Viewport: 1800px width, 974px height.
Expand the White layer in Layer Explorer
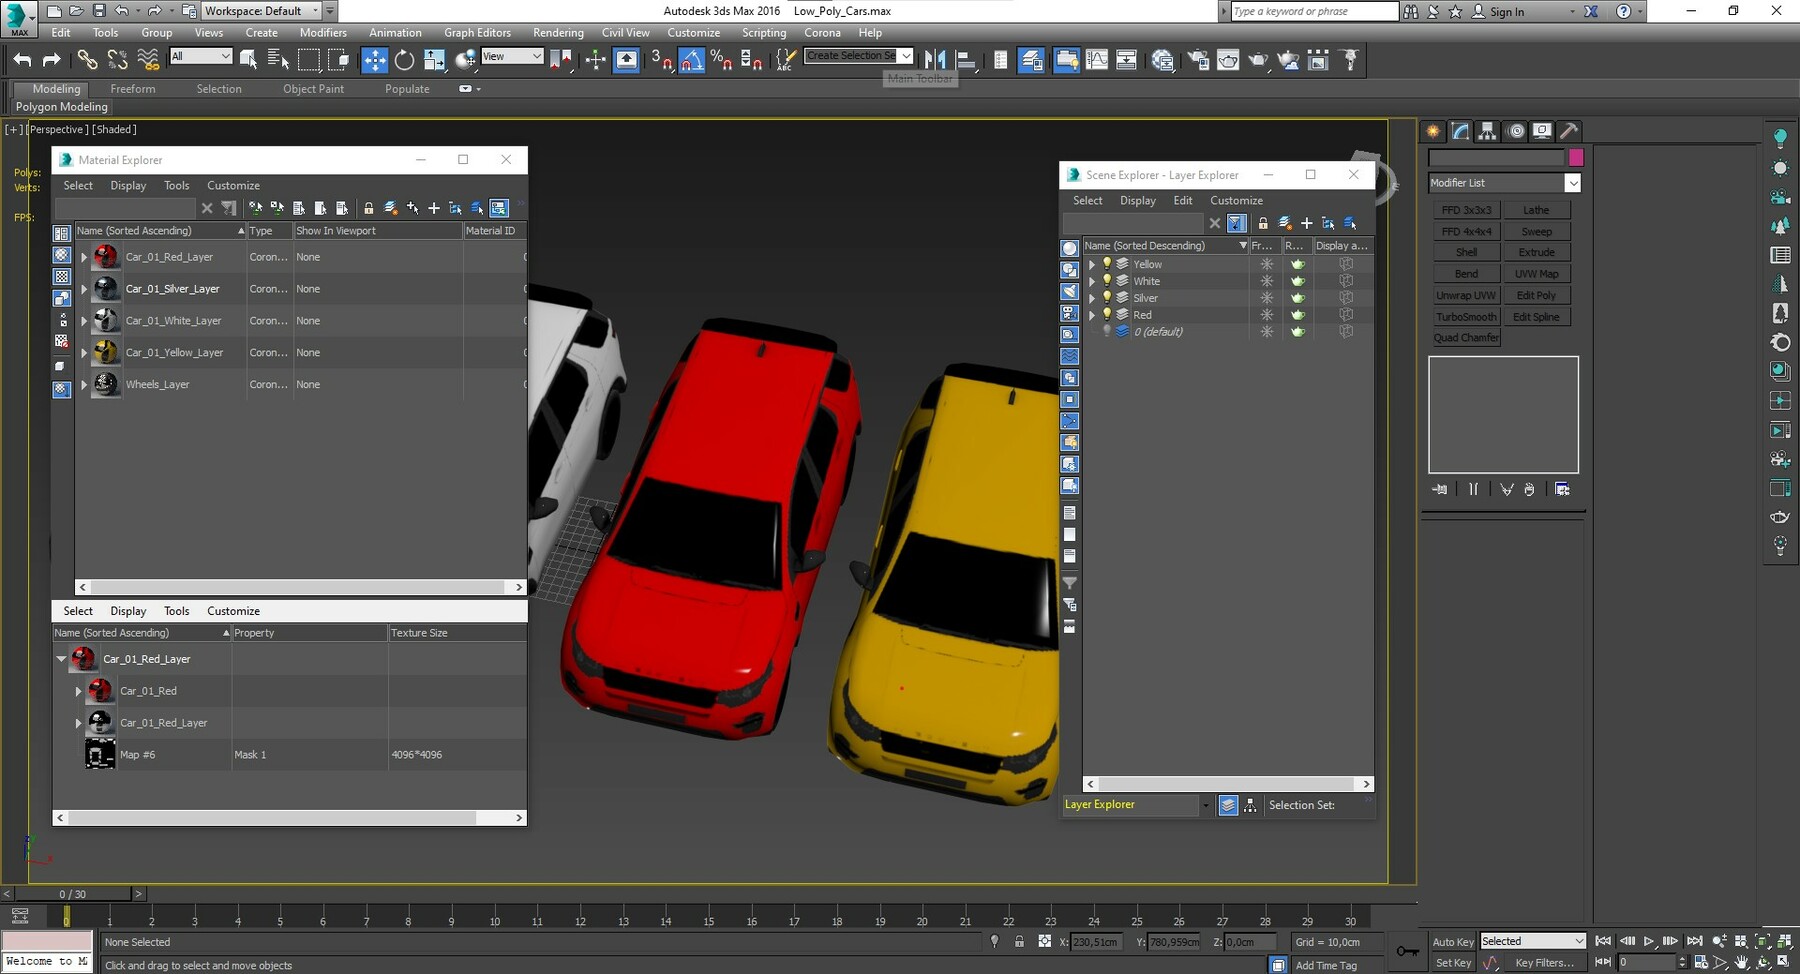coord(1091,281)
